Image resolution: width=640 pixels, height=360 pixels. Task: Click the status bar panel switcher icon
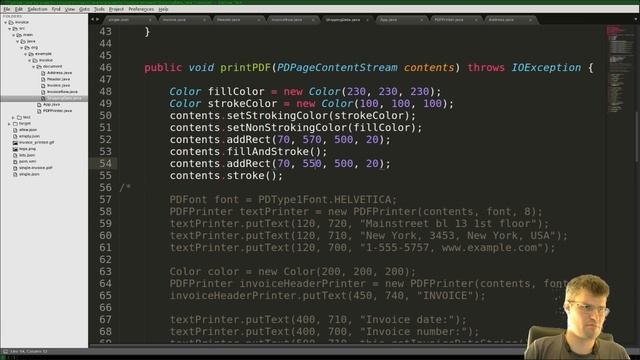click(x=5, y=351)
